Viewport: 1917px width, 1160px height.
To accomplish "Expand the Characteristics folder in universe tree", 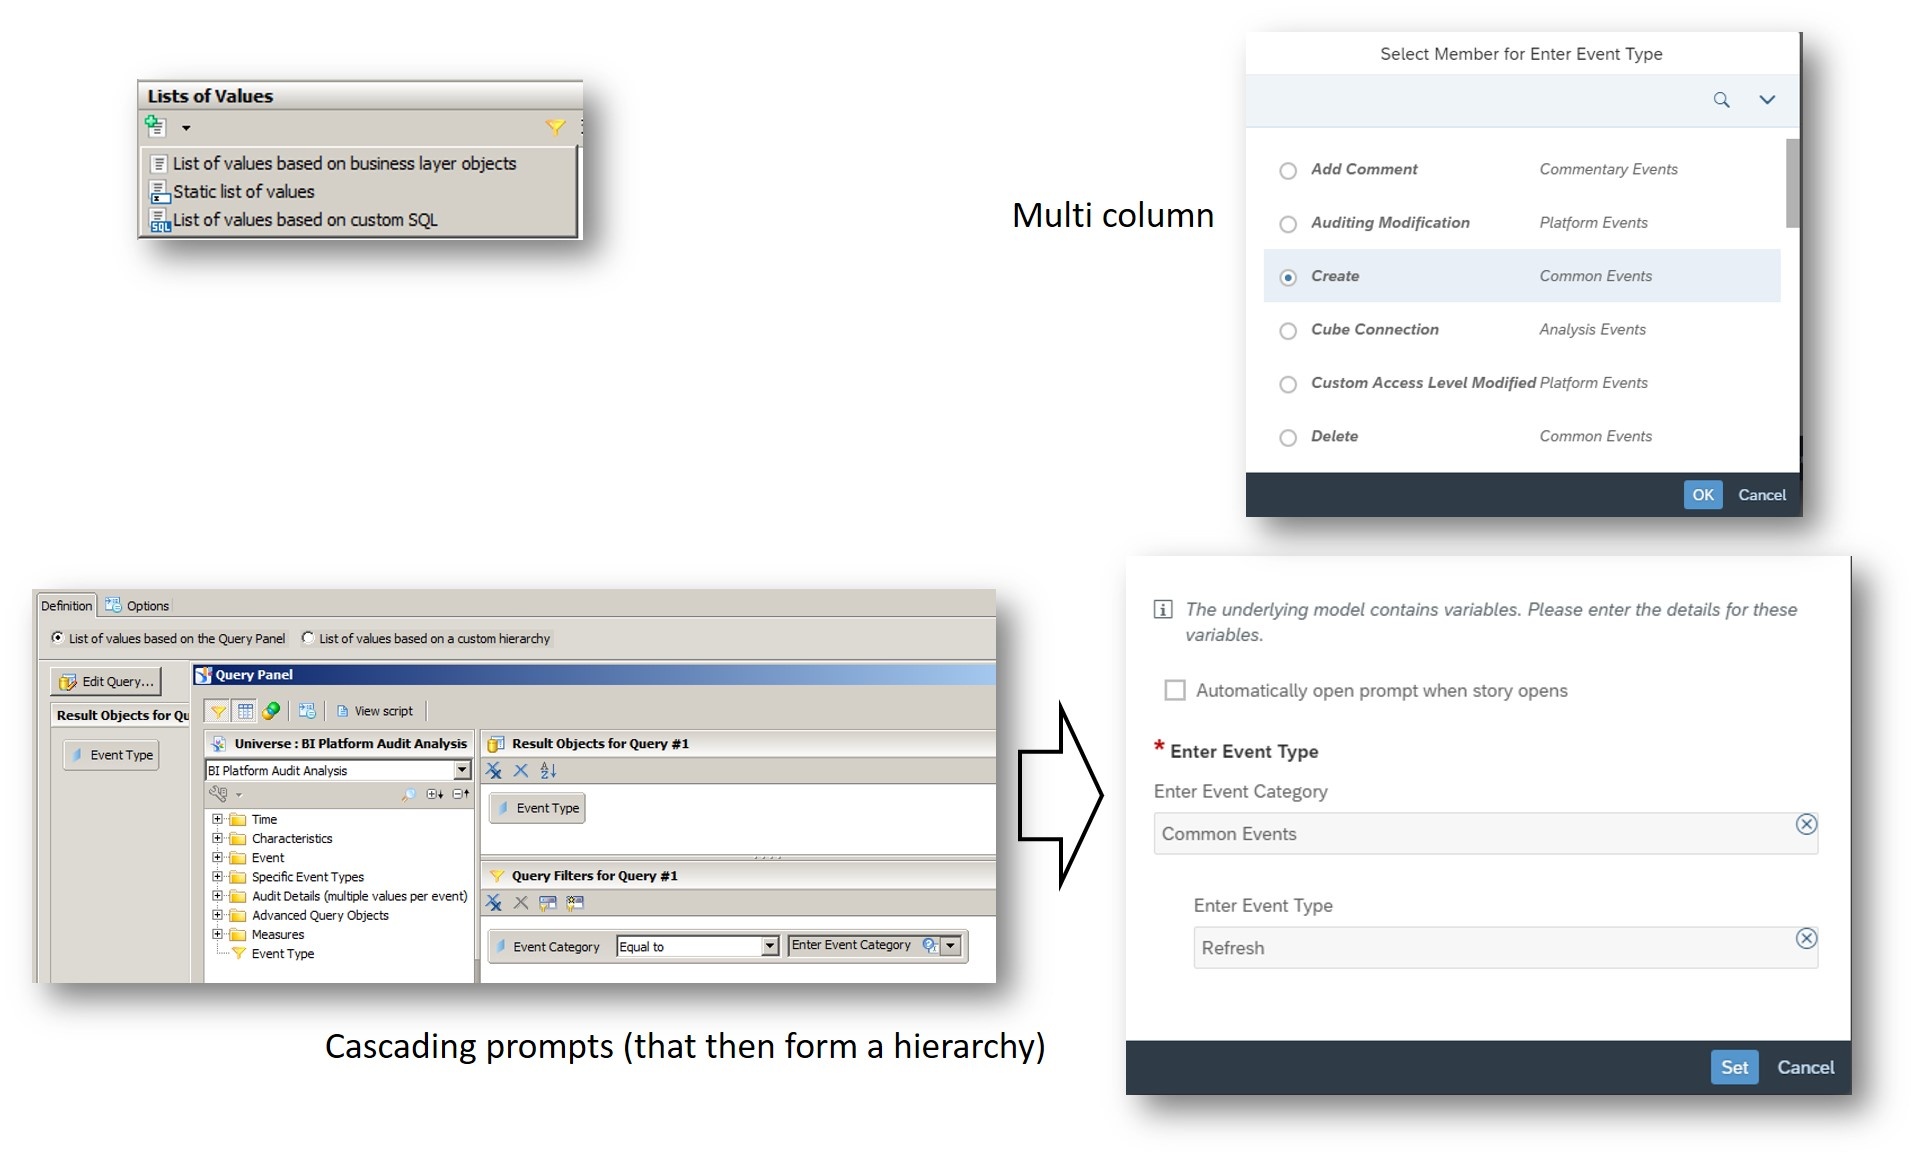I will [x=217, y=838].
